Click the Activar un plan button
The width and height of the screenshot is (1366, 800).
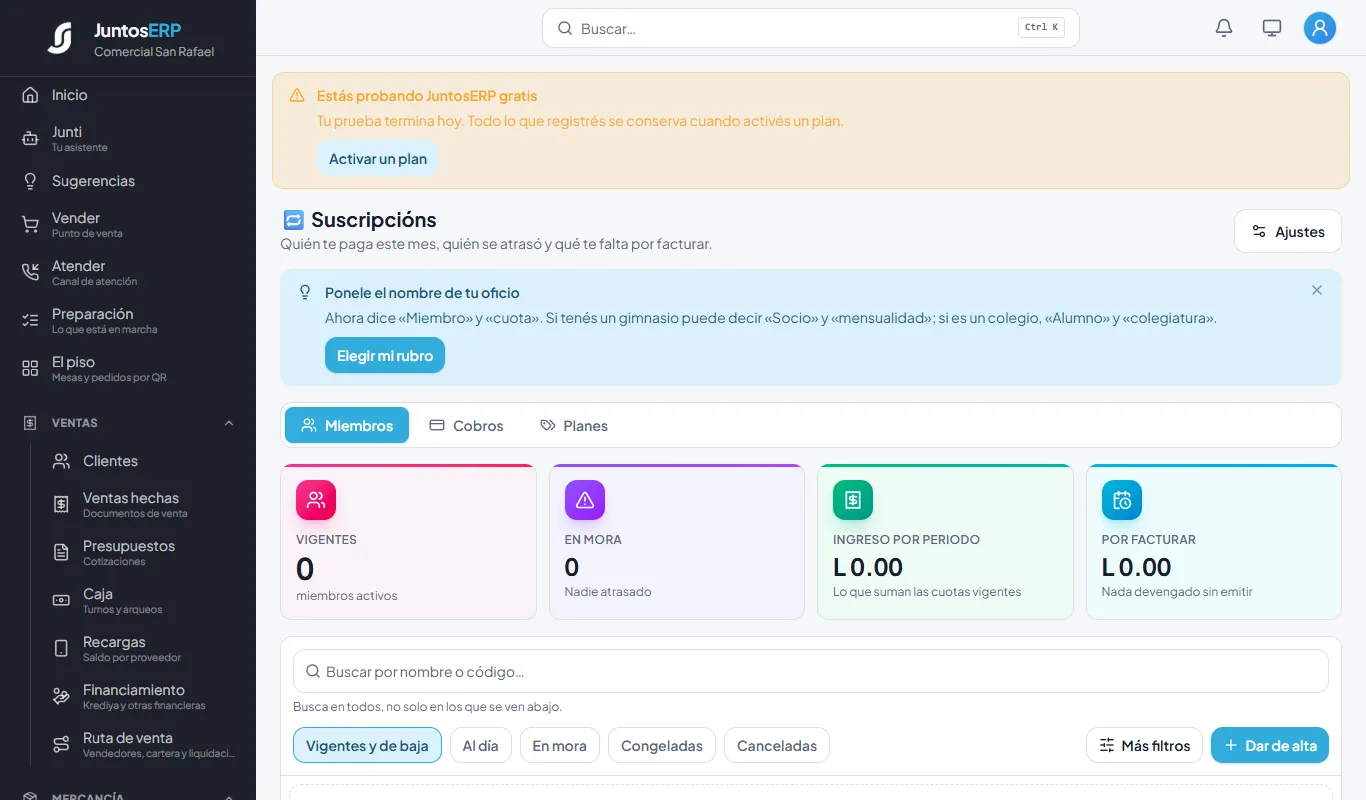[x=378, y=159]
